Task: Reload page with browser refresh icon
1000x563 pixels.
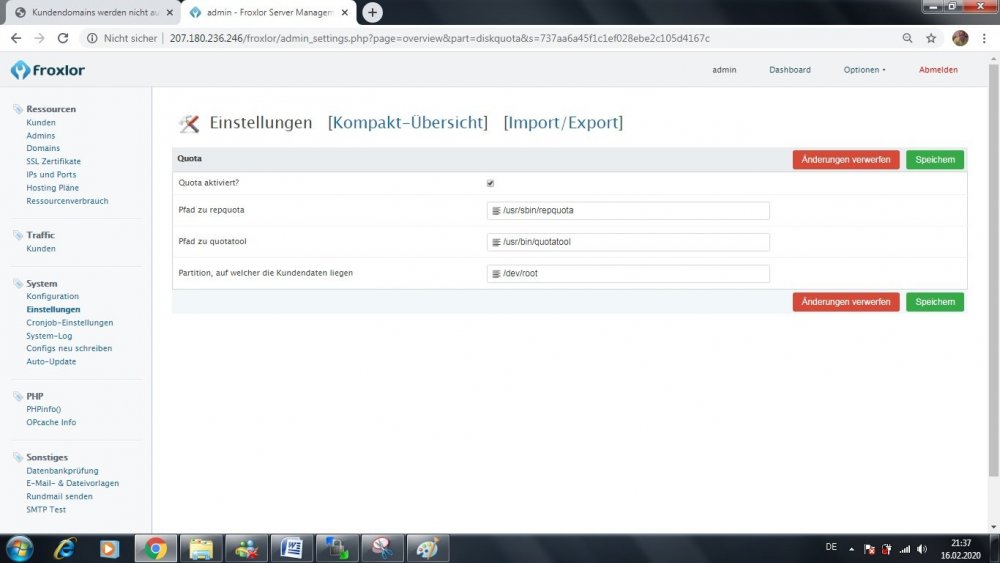Action: (63, 38)
